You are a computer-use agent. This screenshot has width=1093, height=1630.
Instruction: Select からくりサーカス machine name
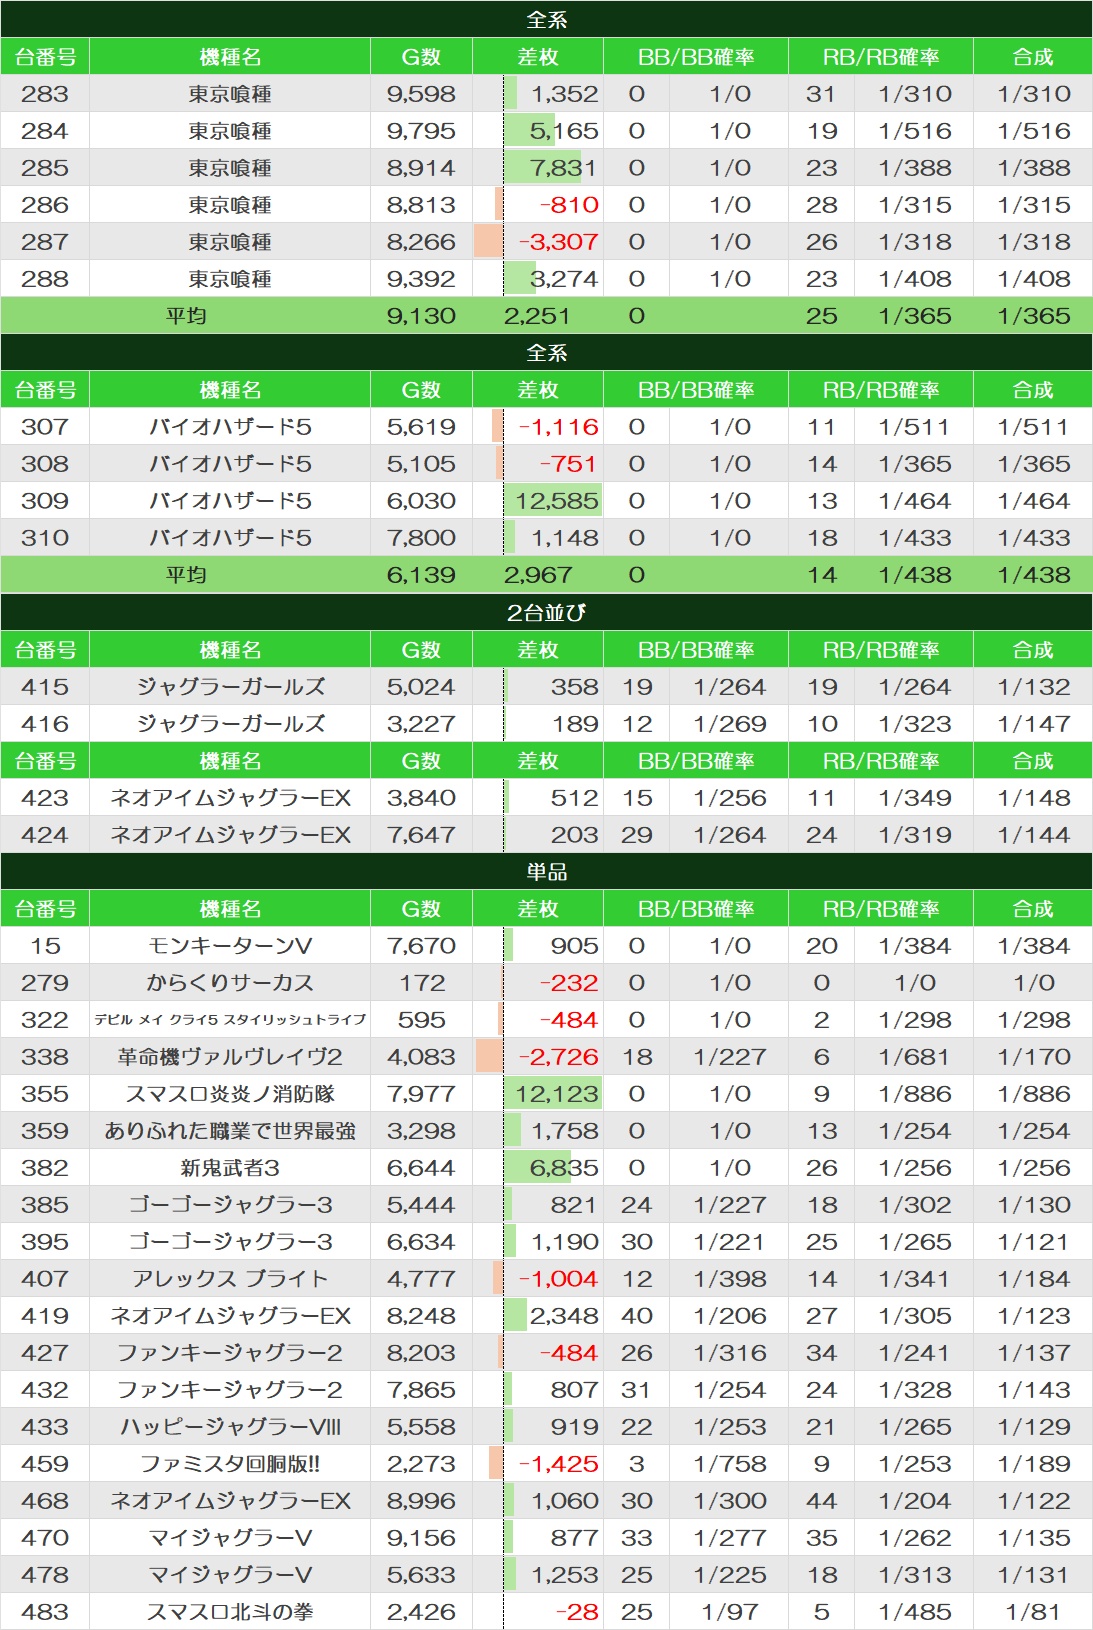[230, 983]
